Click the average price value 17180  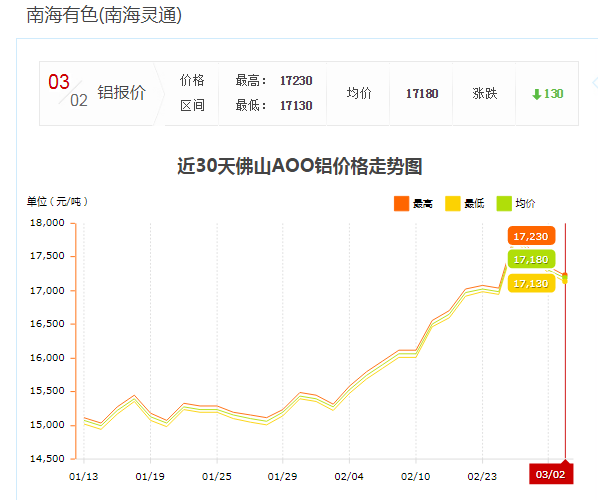422,94
